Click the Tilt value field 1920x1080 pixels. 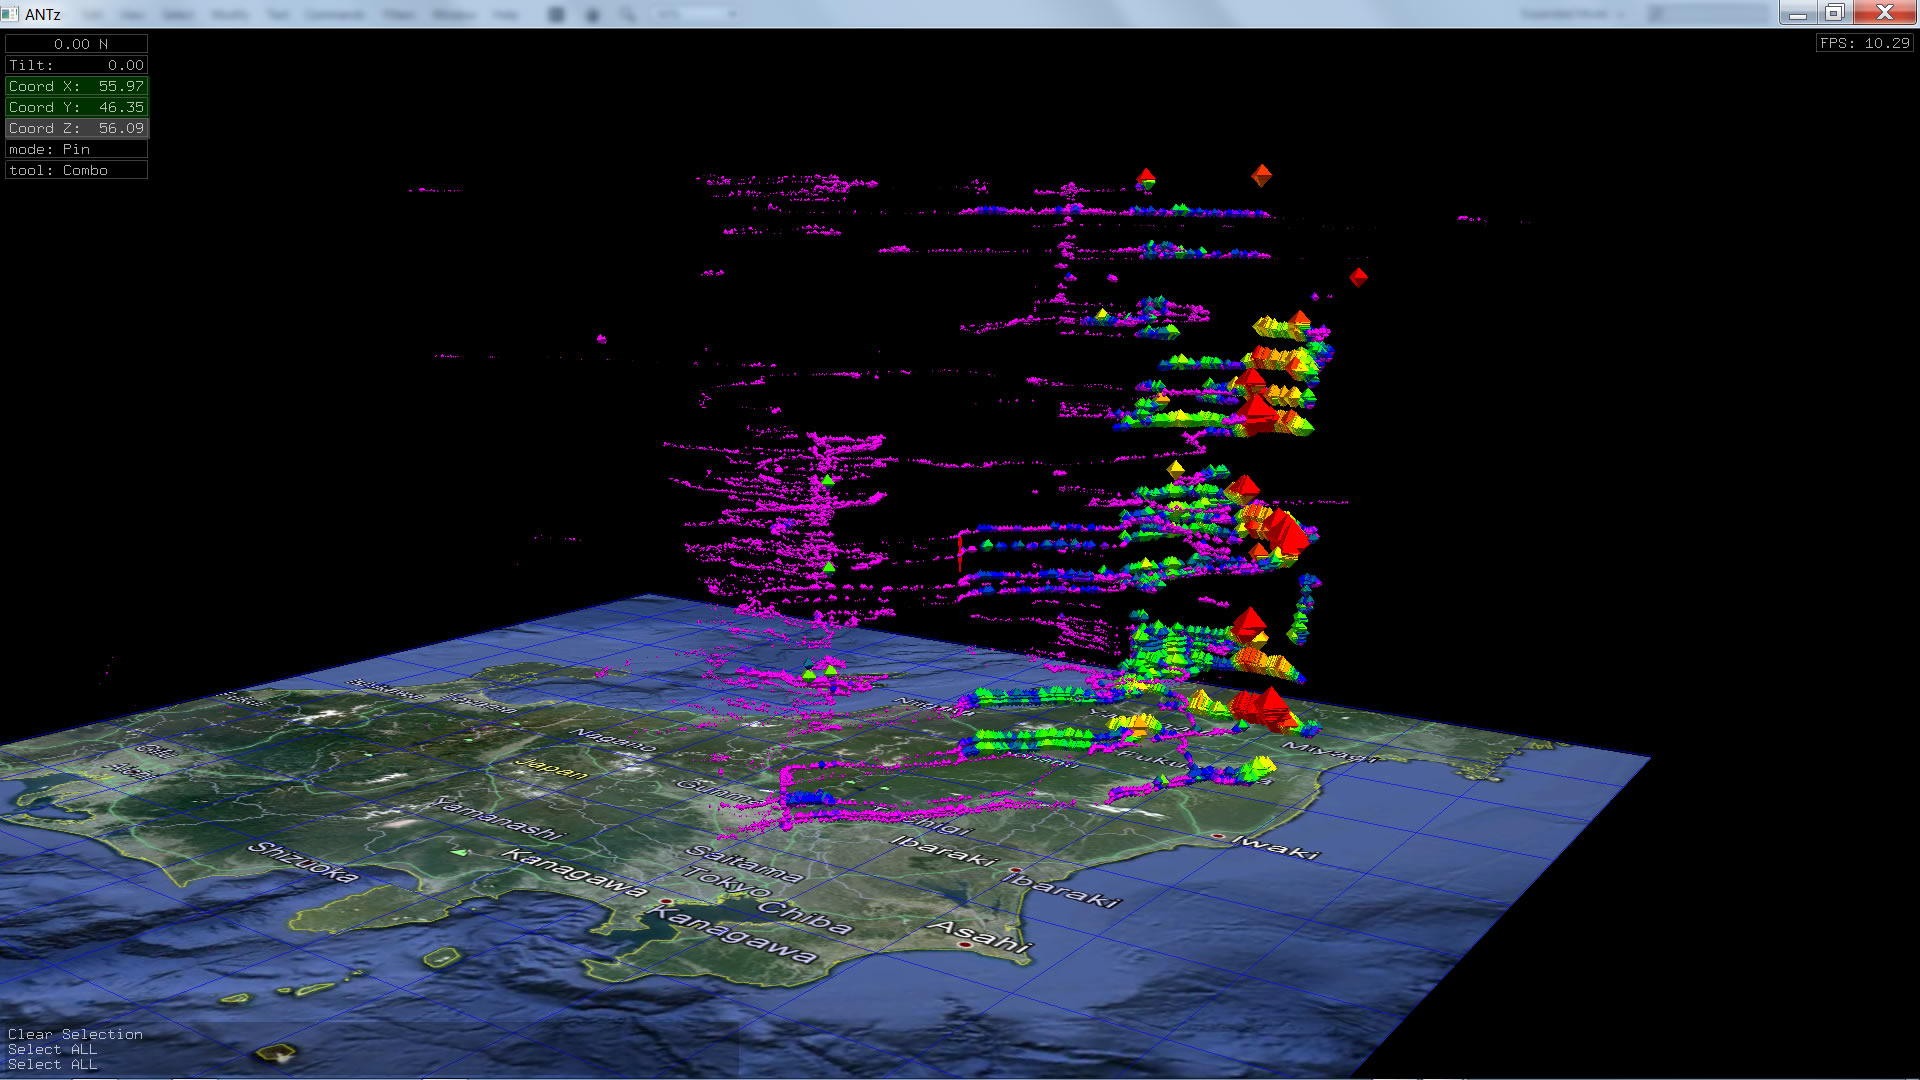pos(76,65)
